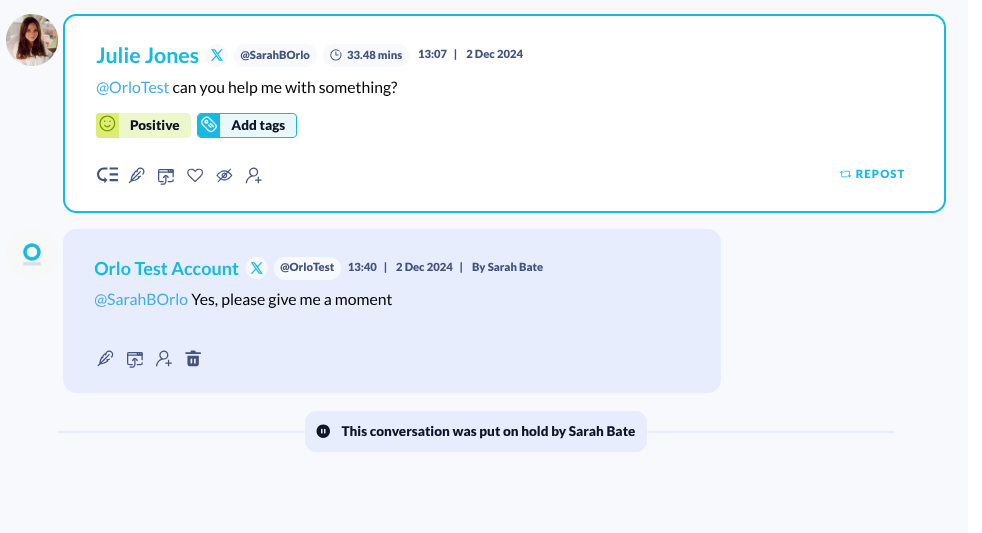Click the pause icon on the on-hold notice
982x533 pixels.
(323, 431)
